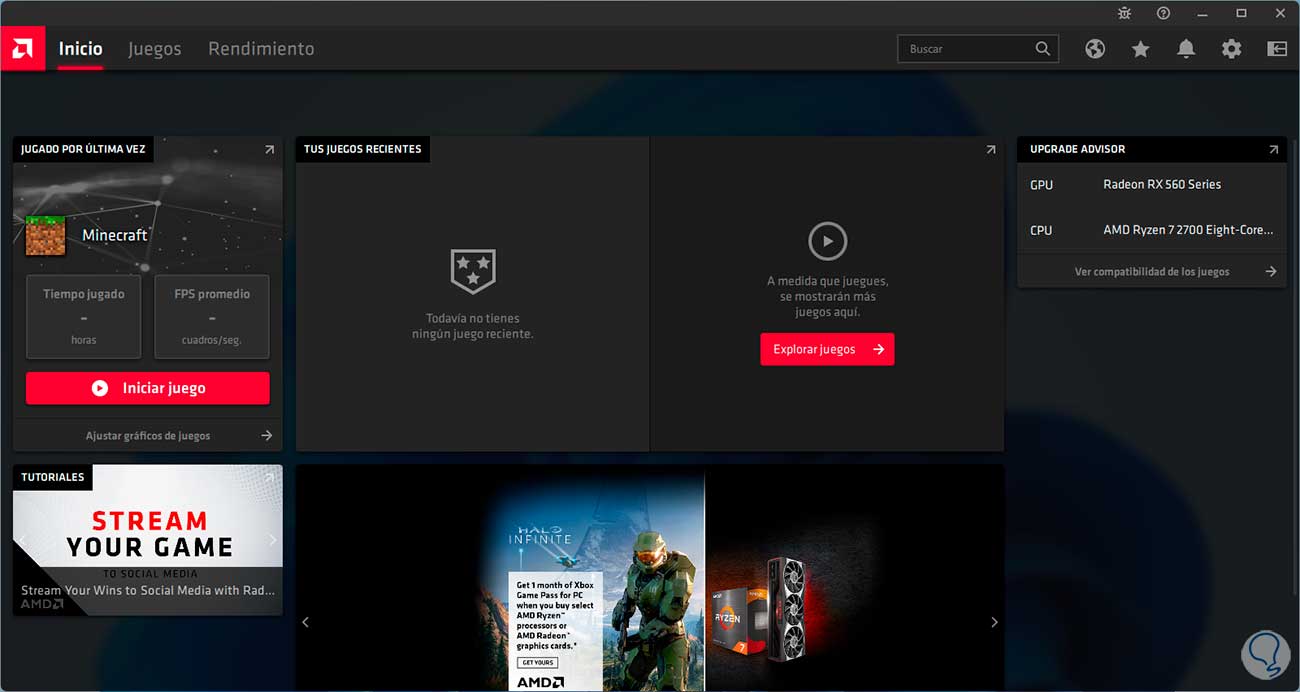Expand the Jugado por última vez panel
The image size is (1300, 692).
[x=269, y=149]
